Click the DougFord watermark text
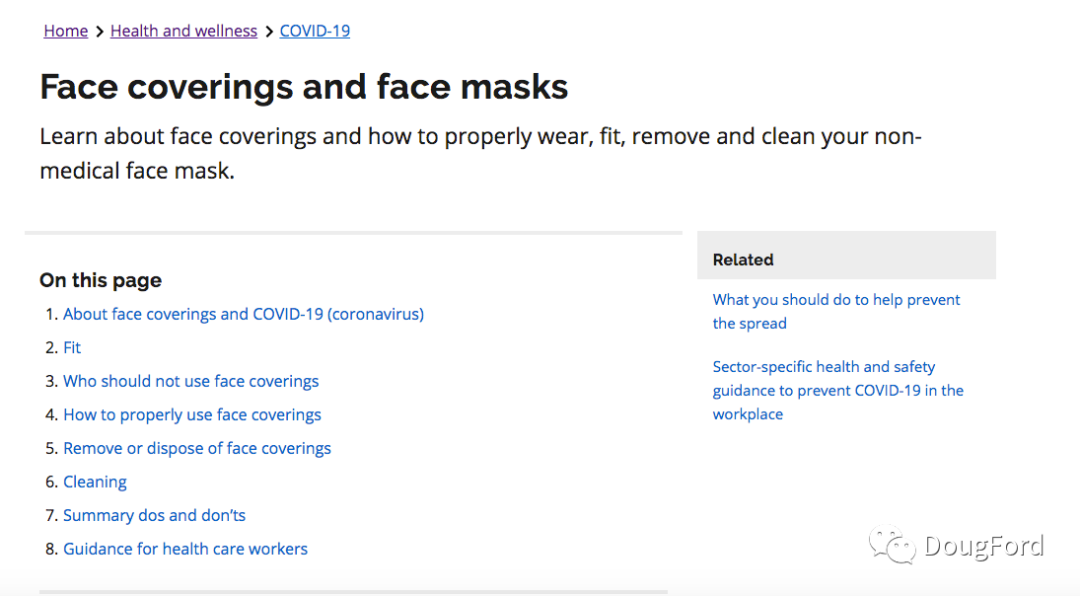Screen dimensions: 1080x596 [984, 546]
